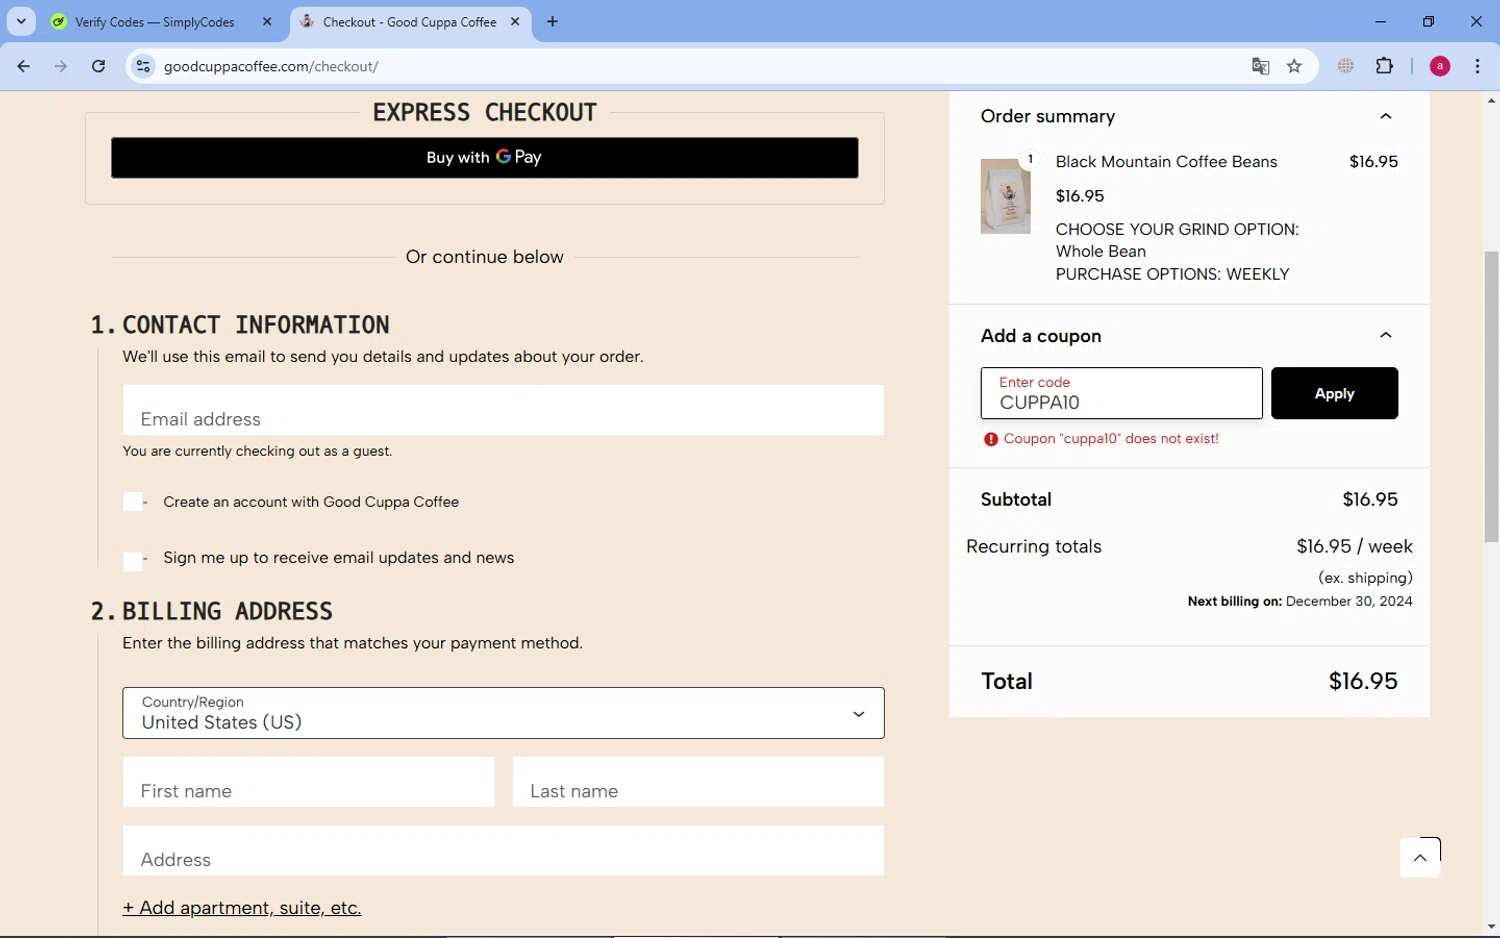The width and height of the screenshot is (1500, 938).
Task: Click Black Mountain Coffee Beans product name
Action: (1166, 162)
